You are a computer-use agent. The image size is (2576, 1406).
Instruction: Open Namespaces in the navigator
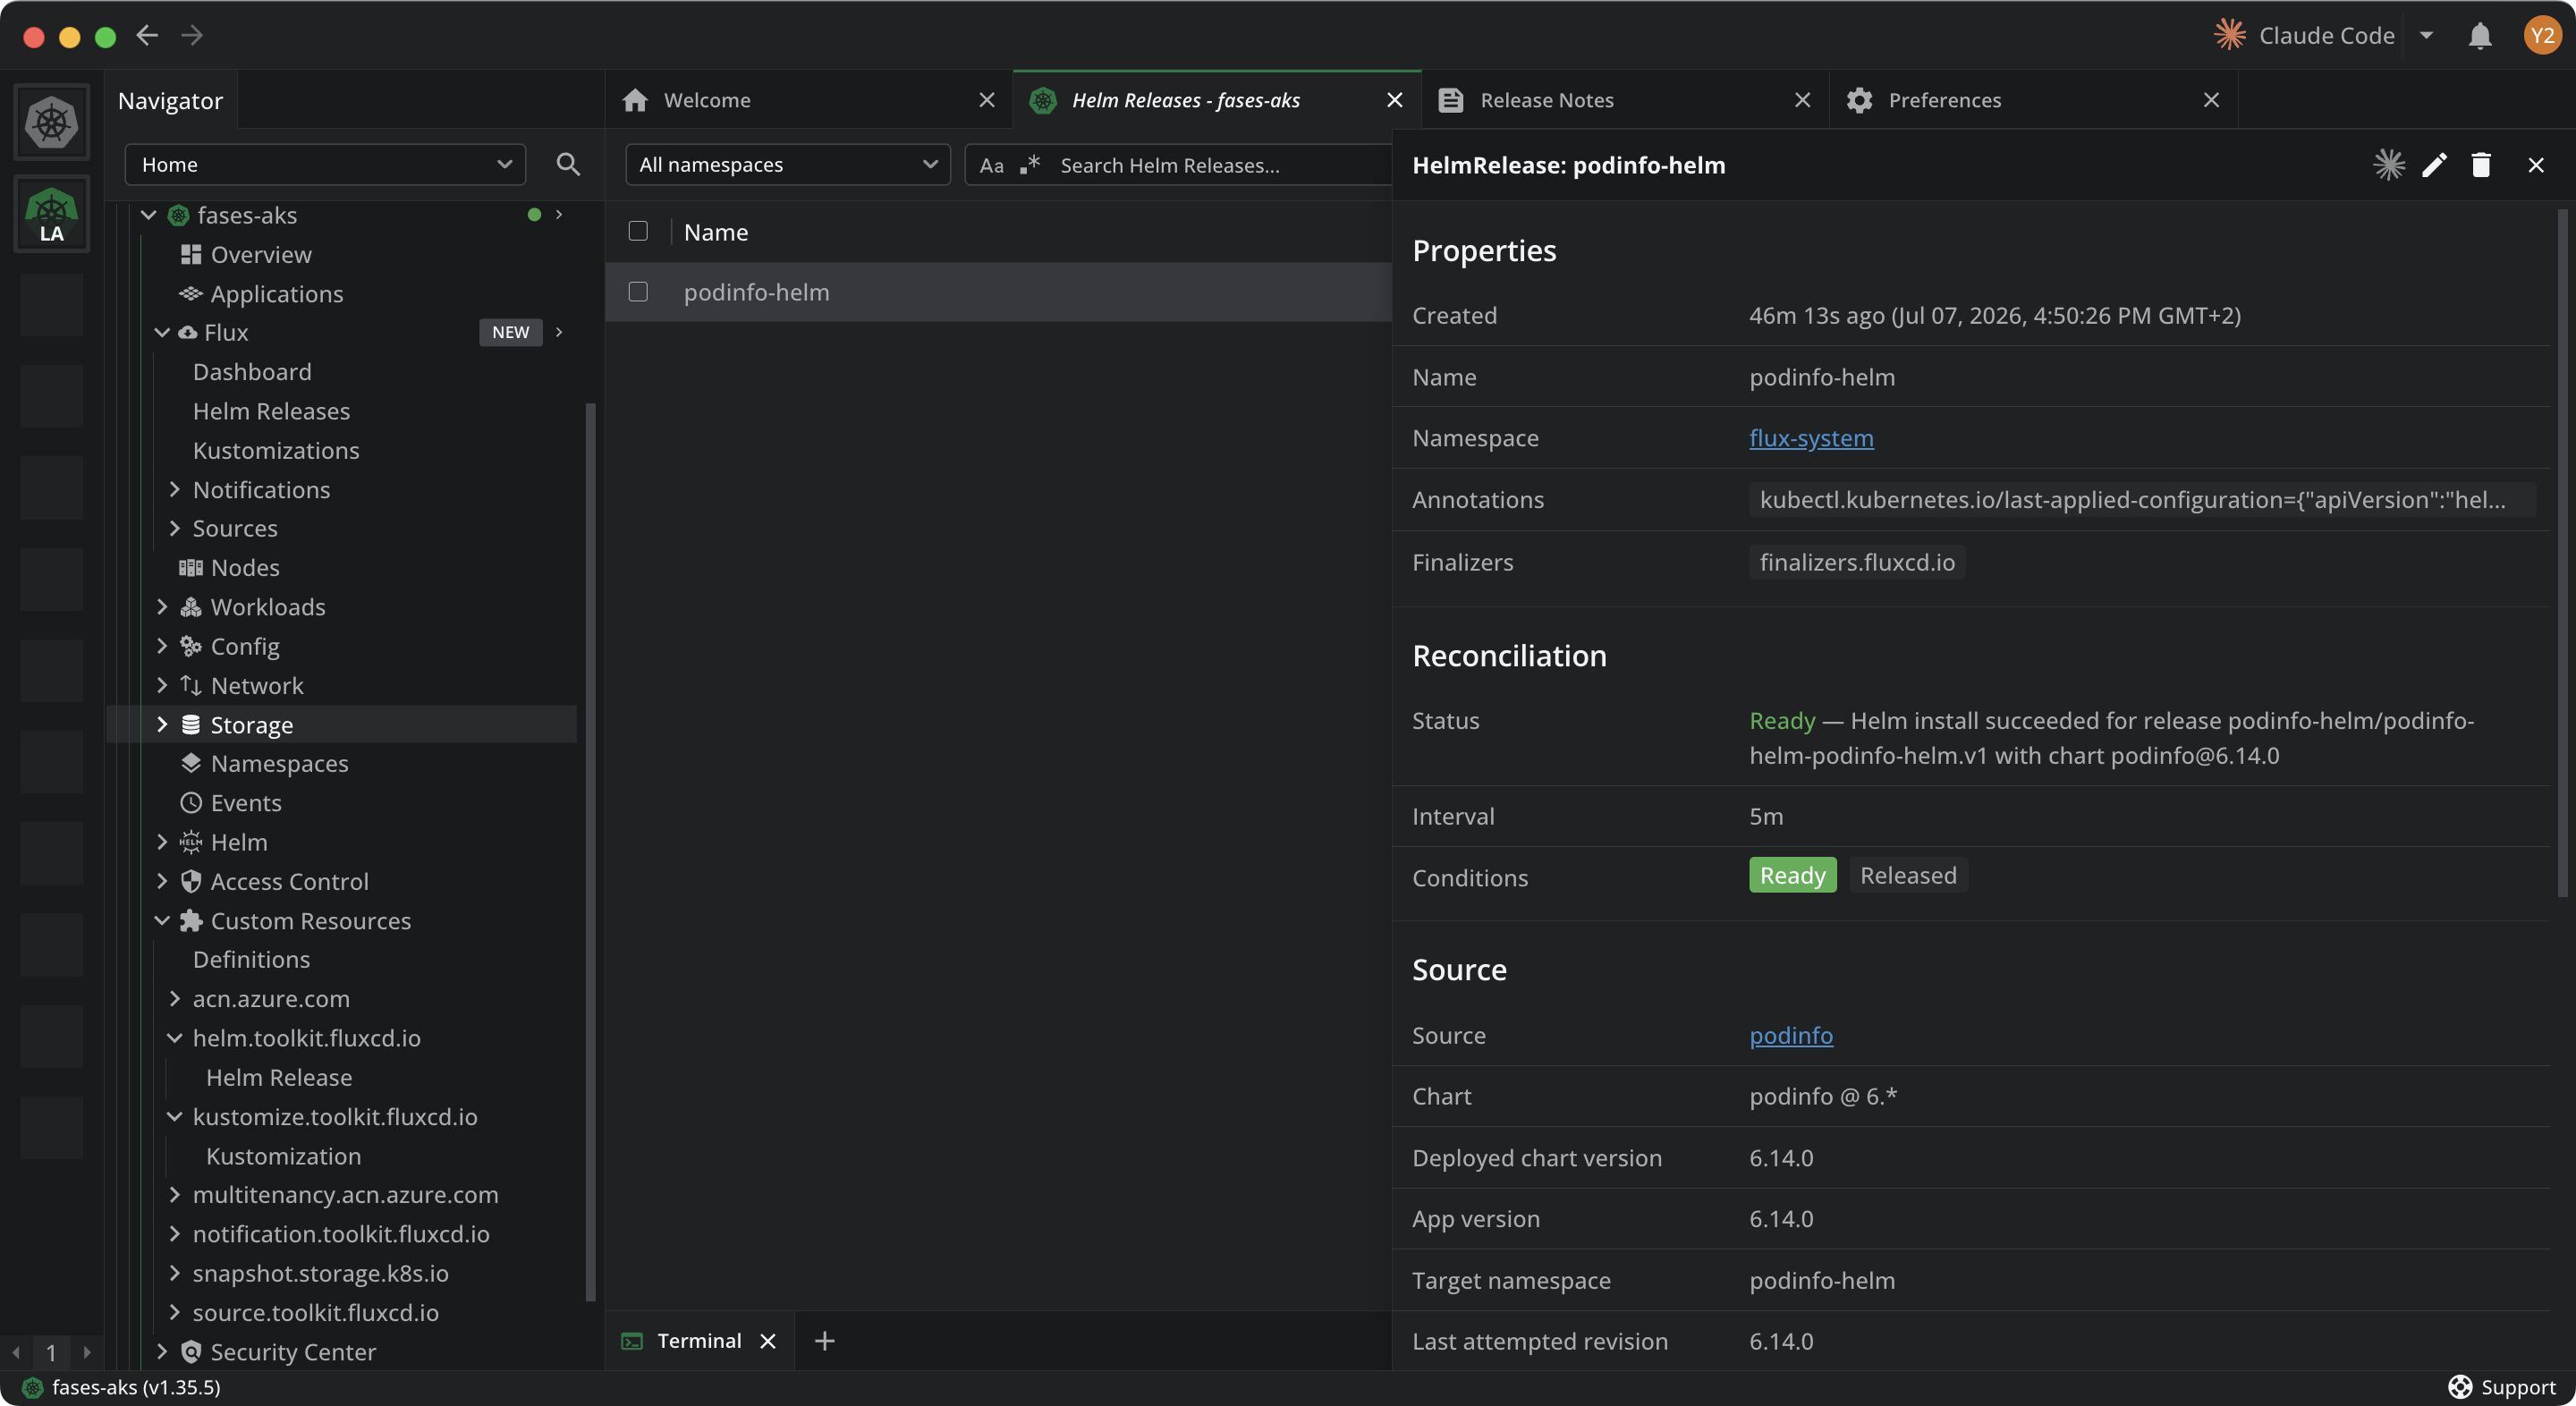pos(279,764)
